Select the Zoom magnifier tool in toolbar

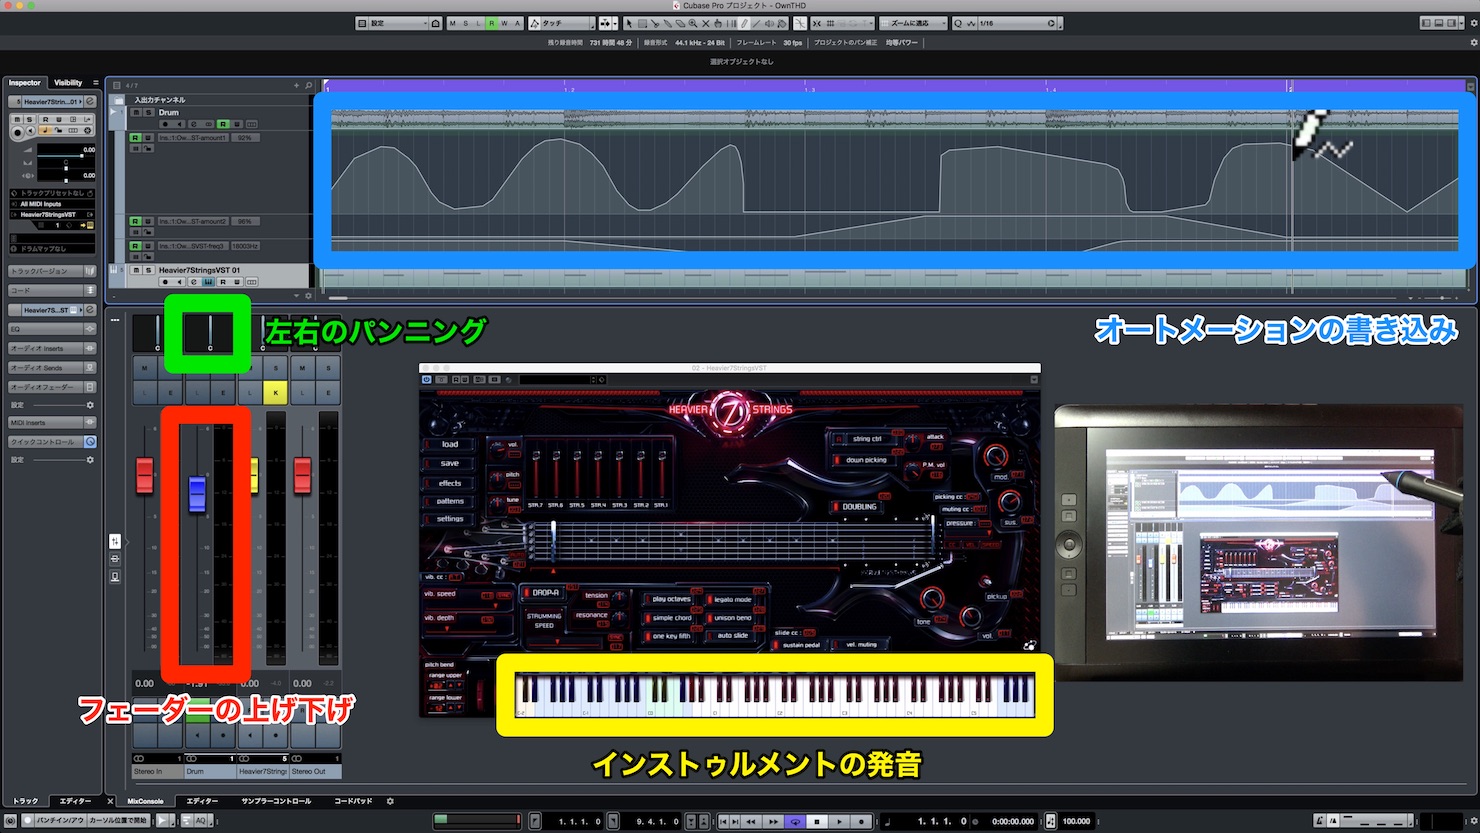click(693, 23)
